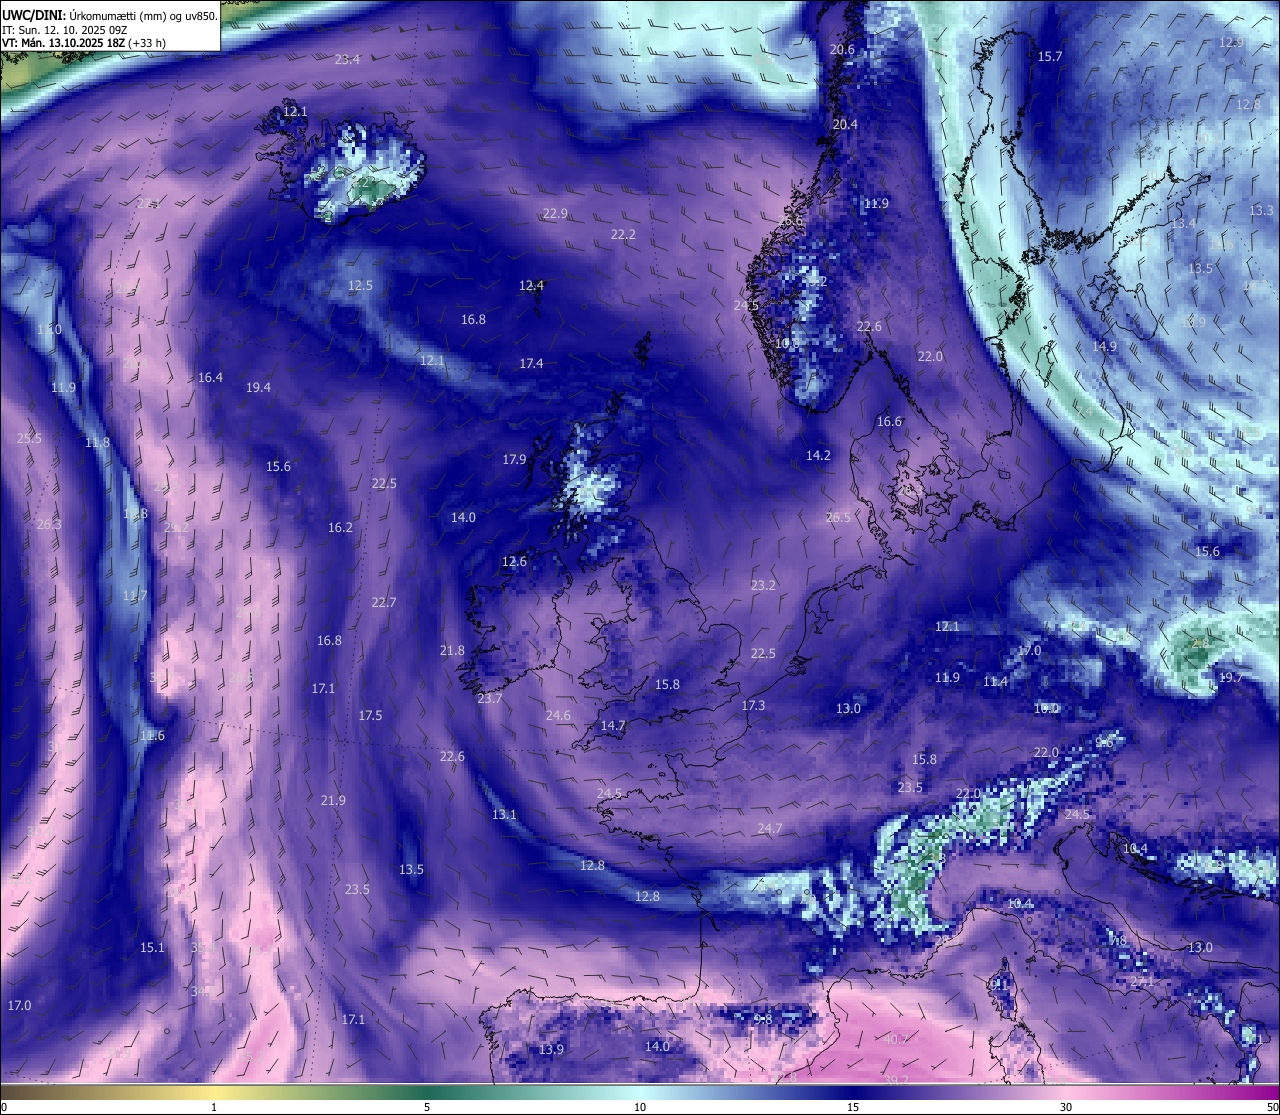Click the 22.9 value on the map
1280x1115 pixels.
click(555, 214)
